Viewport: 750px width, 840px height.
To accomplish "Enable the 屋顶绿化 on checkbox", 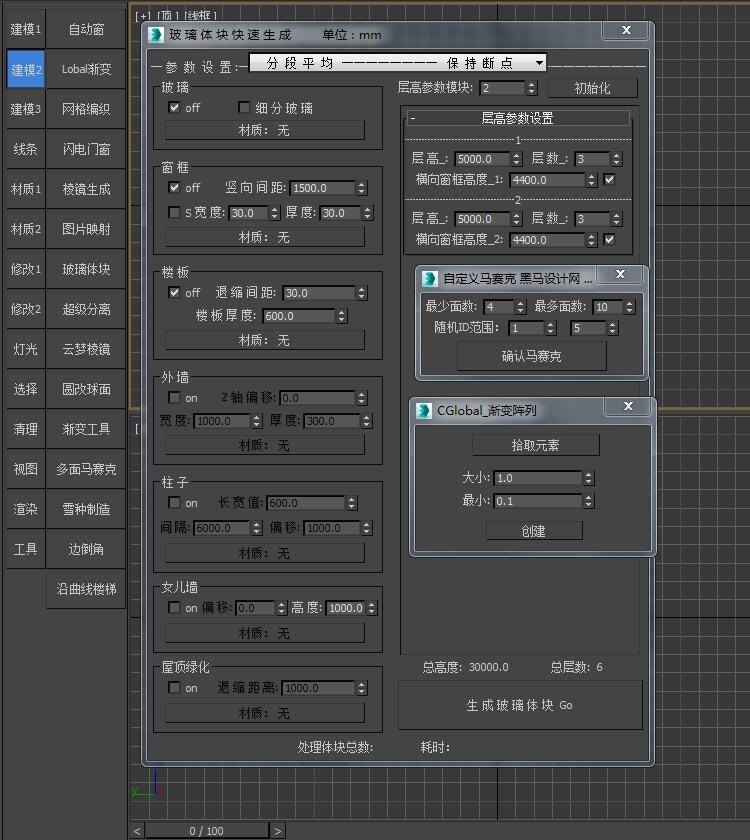I will (x=174, y=687).
